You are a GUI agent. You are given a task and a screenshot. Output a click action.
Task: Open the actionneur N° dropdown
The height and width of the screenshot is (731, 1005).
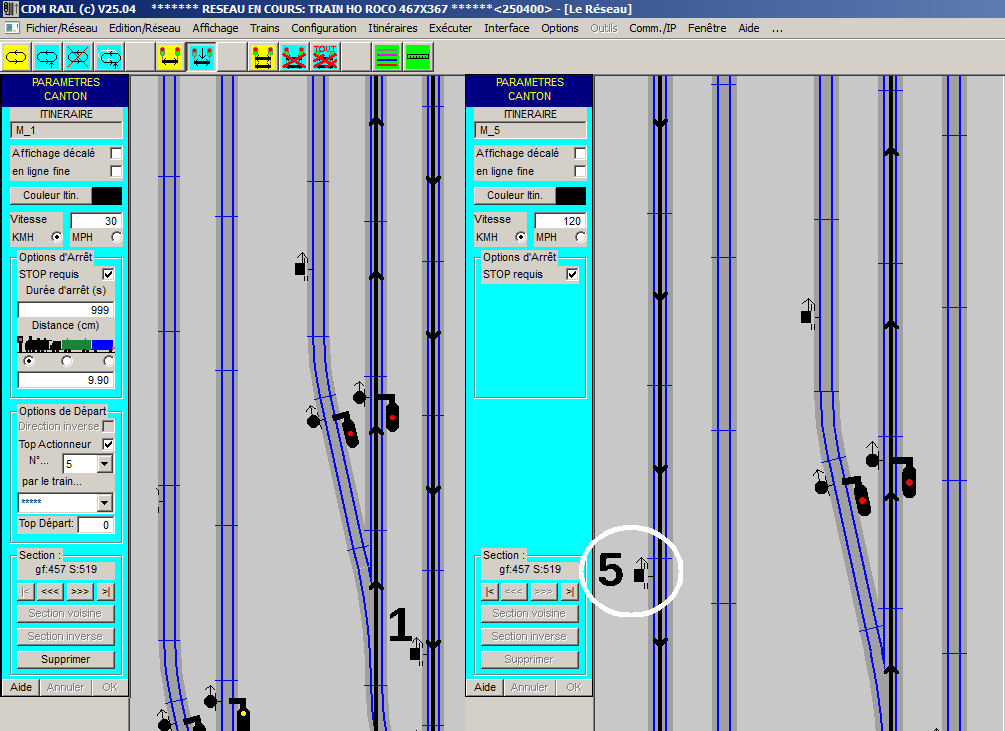click(105, 464)
